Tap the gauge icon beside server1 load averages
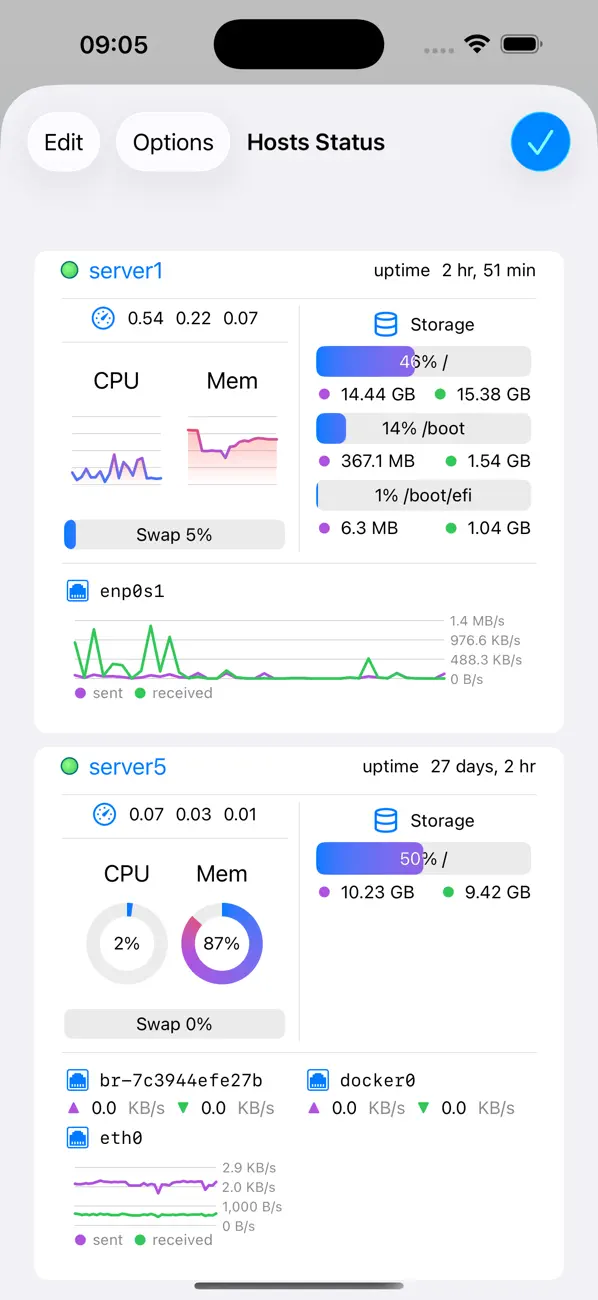Image resolution: width=598 pixels, height=1300 pixels. click(x=103, y=318)
